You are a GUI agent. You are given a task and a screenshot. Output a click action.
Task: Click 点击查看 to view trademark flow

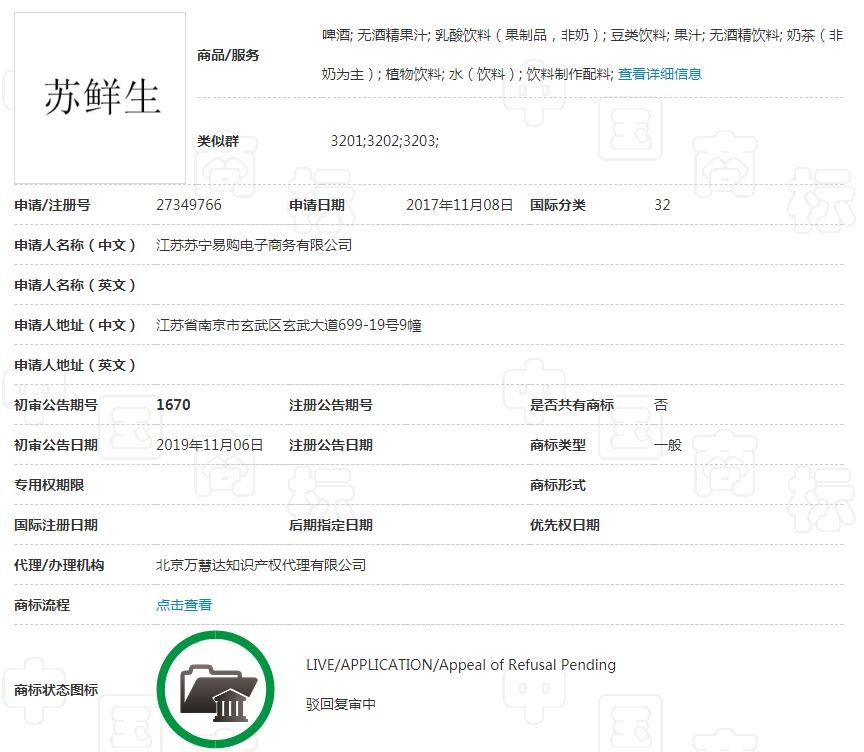(183, 605)
